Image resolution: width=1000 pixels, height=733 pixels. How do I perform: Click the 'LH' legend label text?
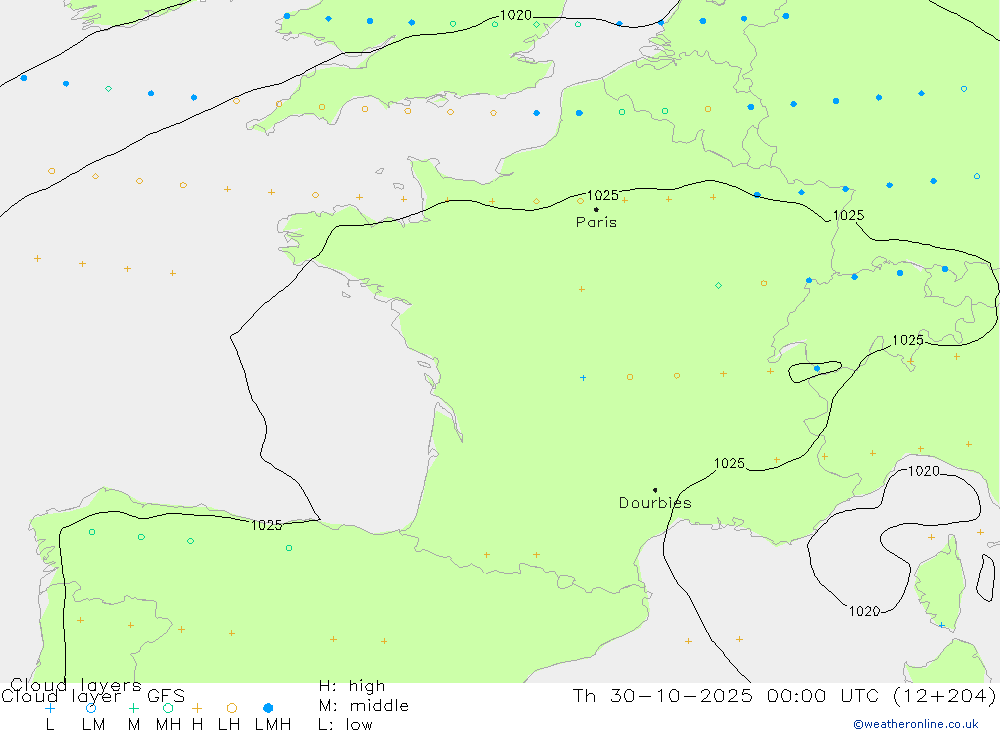click(x=228, y=725)
